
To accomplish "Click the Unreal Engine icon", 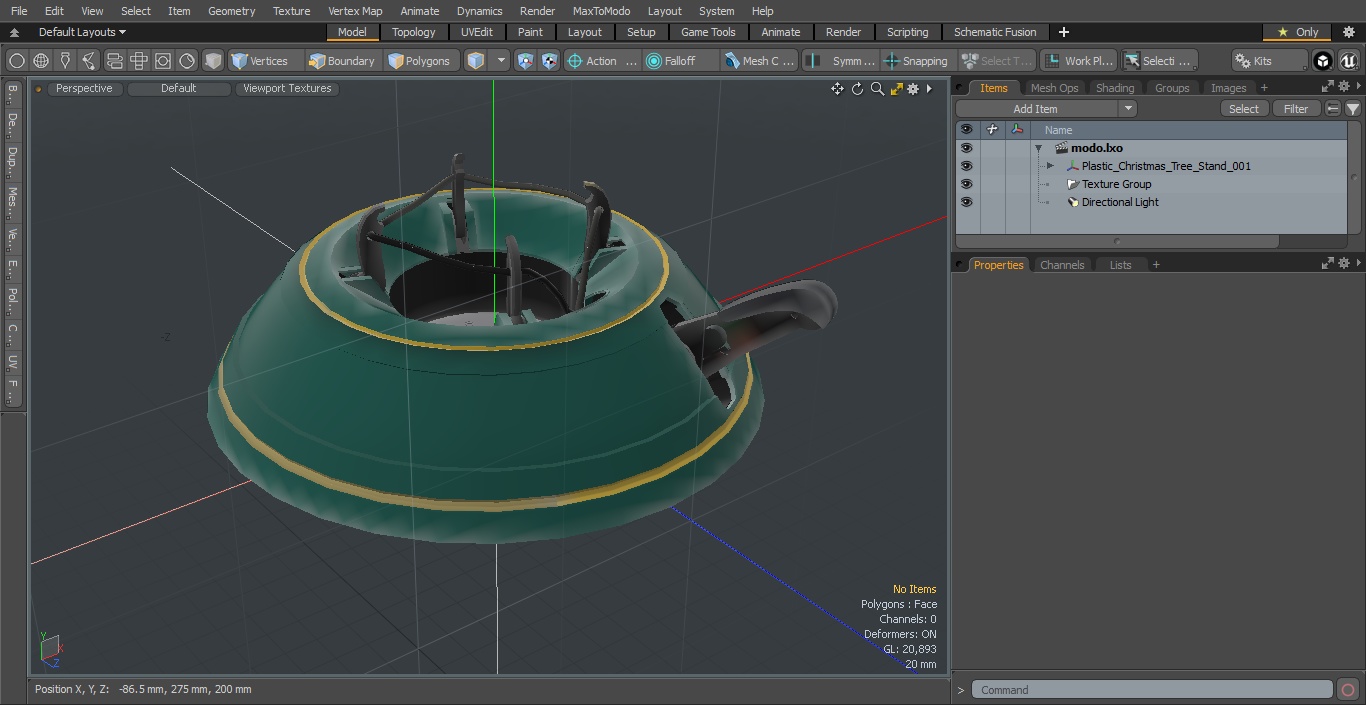I will point(1349,61).
